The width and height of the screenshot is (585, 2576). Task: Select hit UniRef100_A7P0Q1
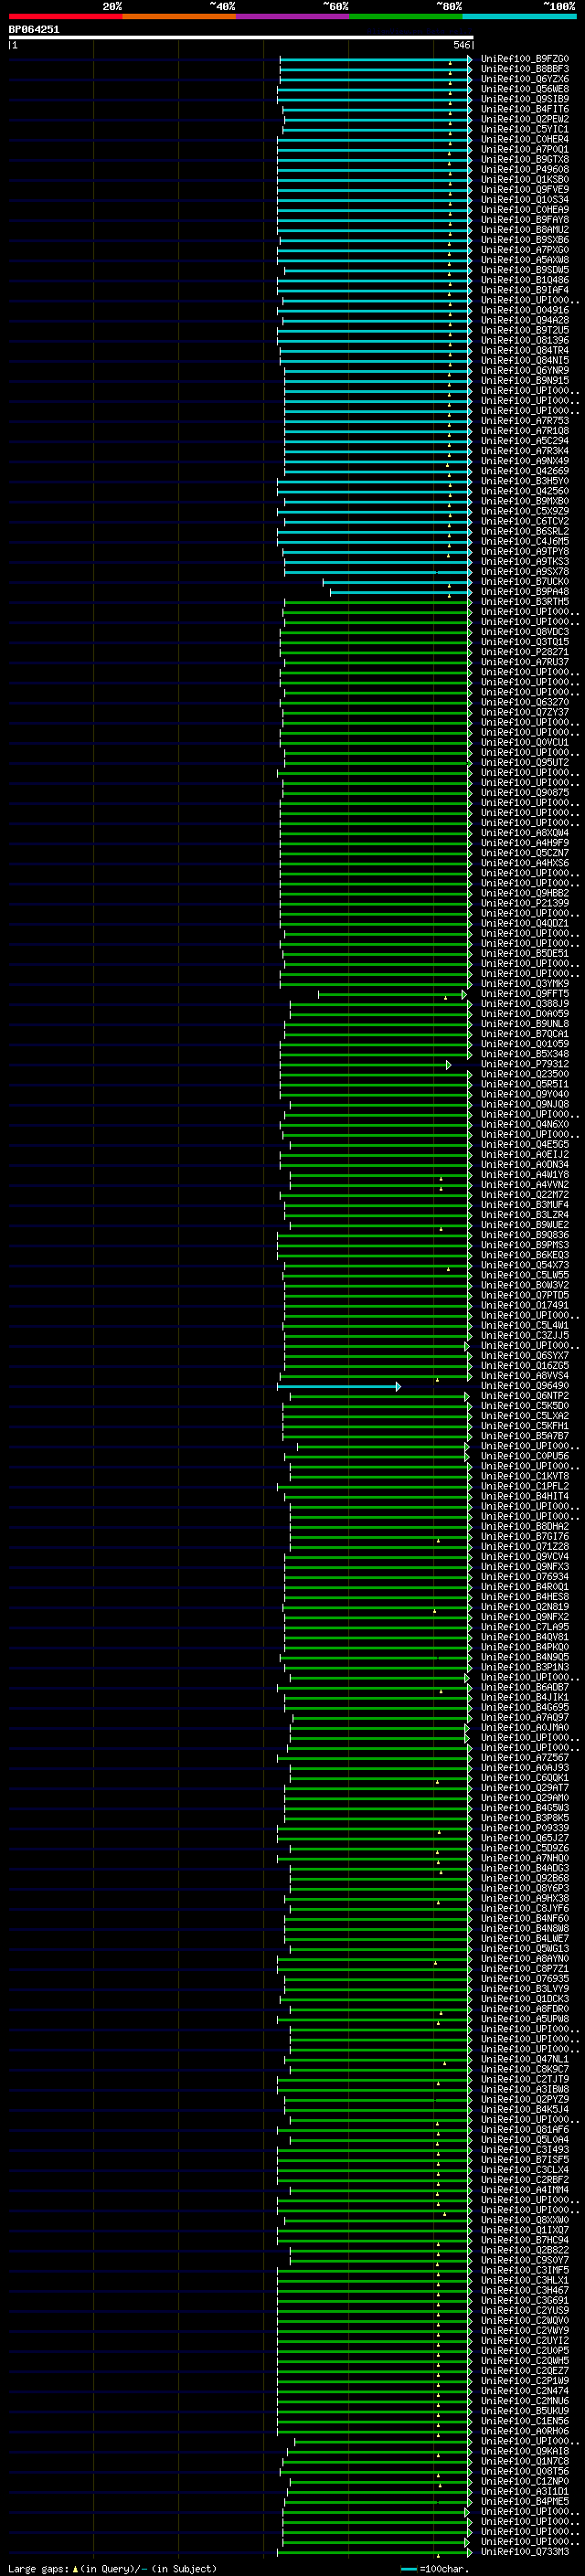pos(524,149)
